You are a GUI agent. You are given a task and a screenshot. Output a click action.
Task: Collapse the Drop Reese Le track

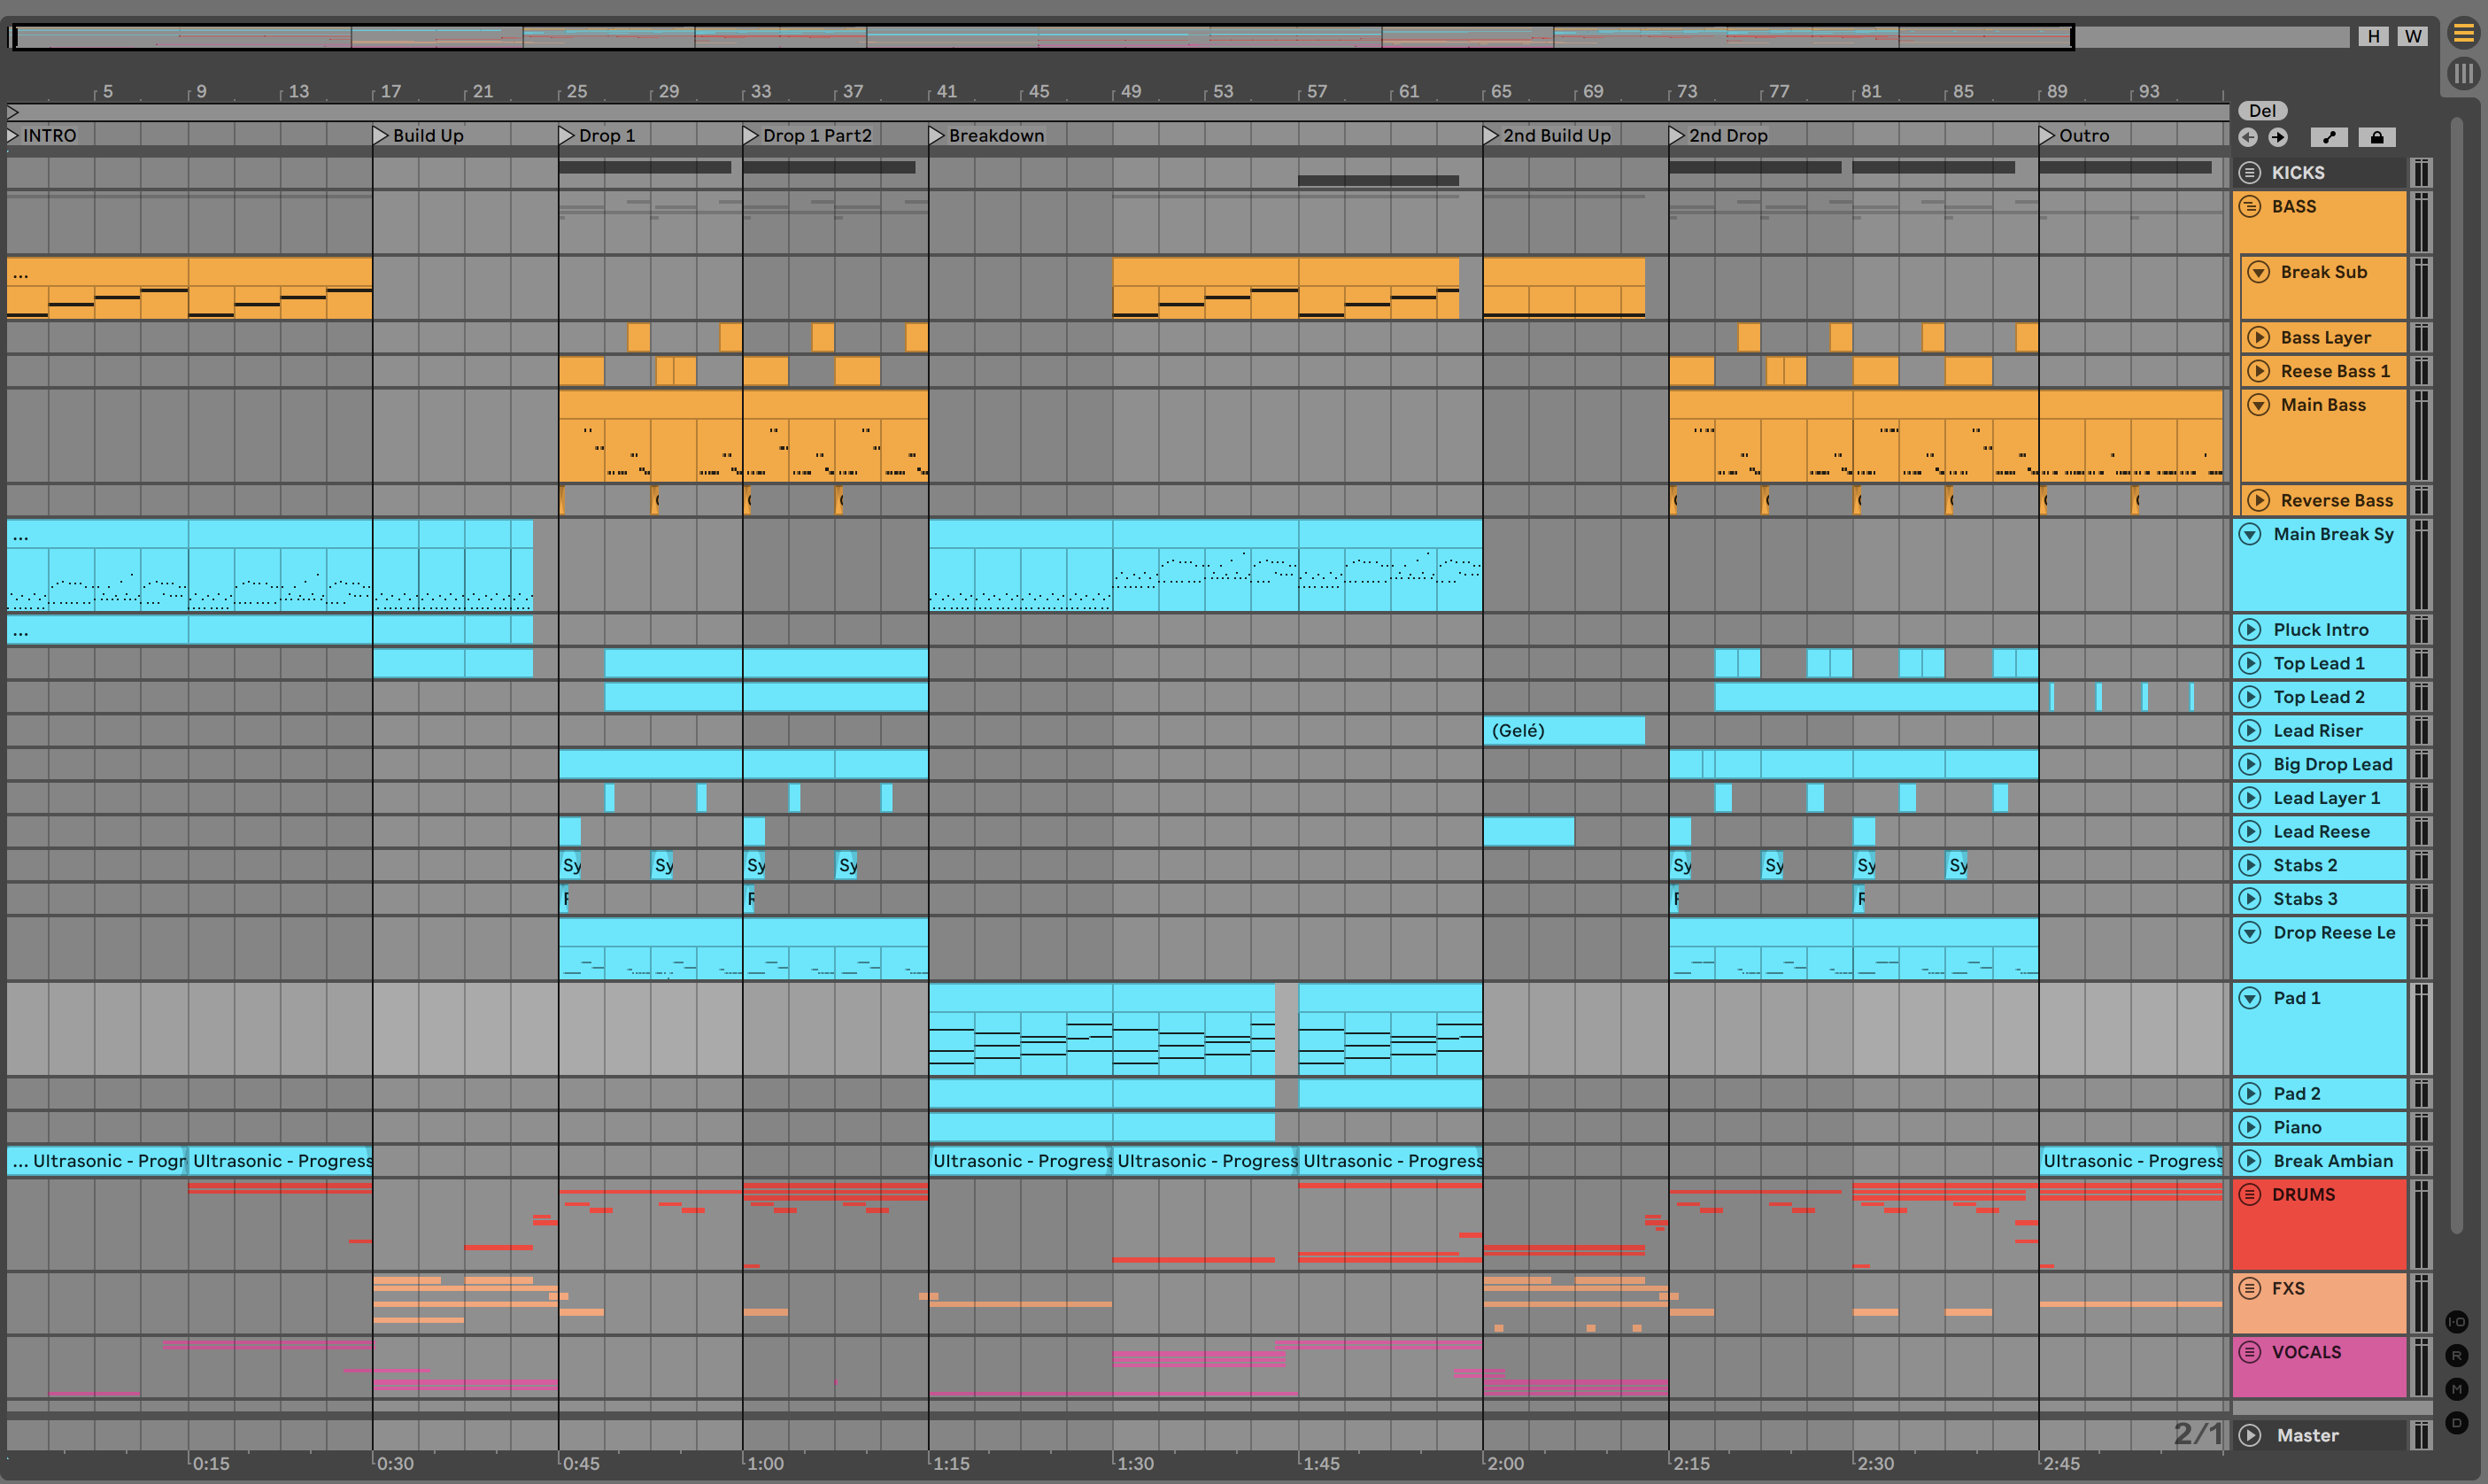click(x=2250, y=932)
